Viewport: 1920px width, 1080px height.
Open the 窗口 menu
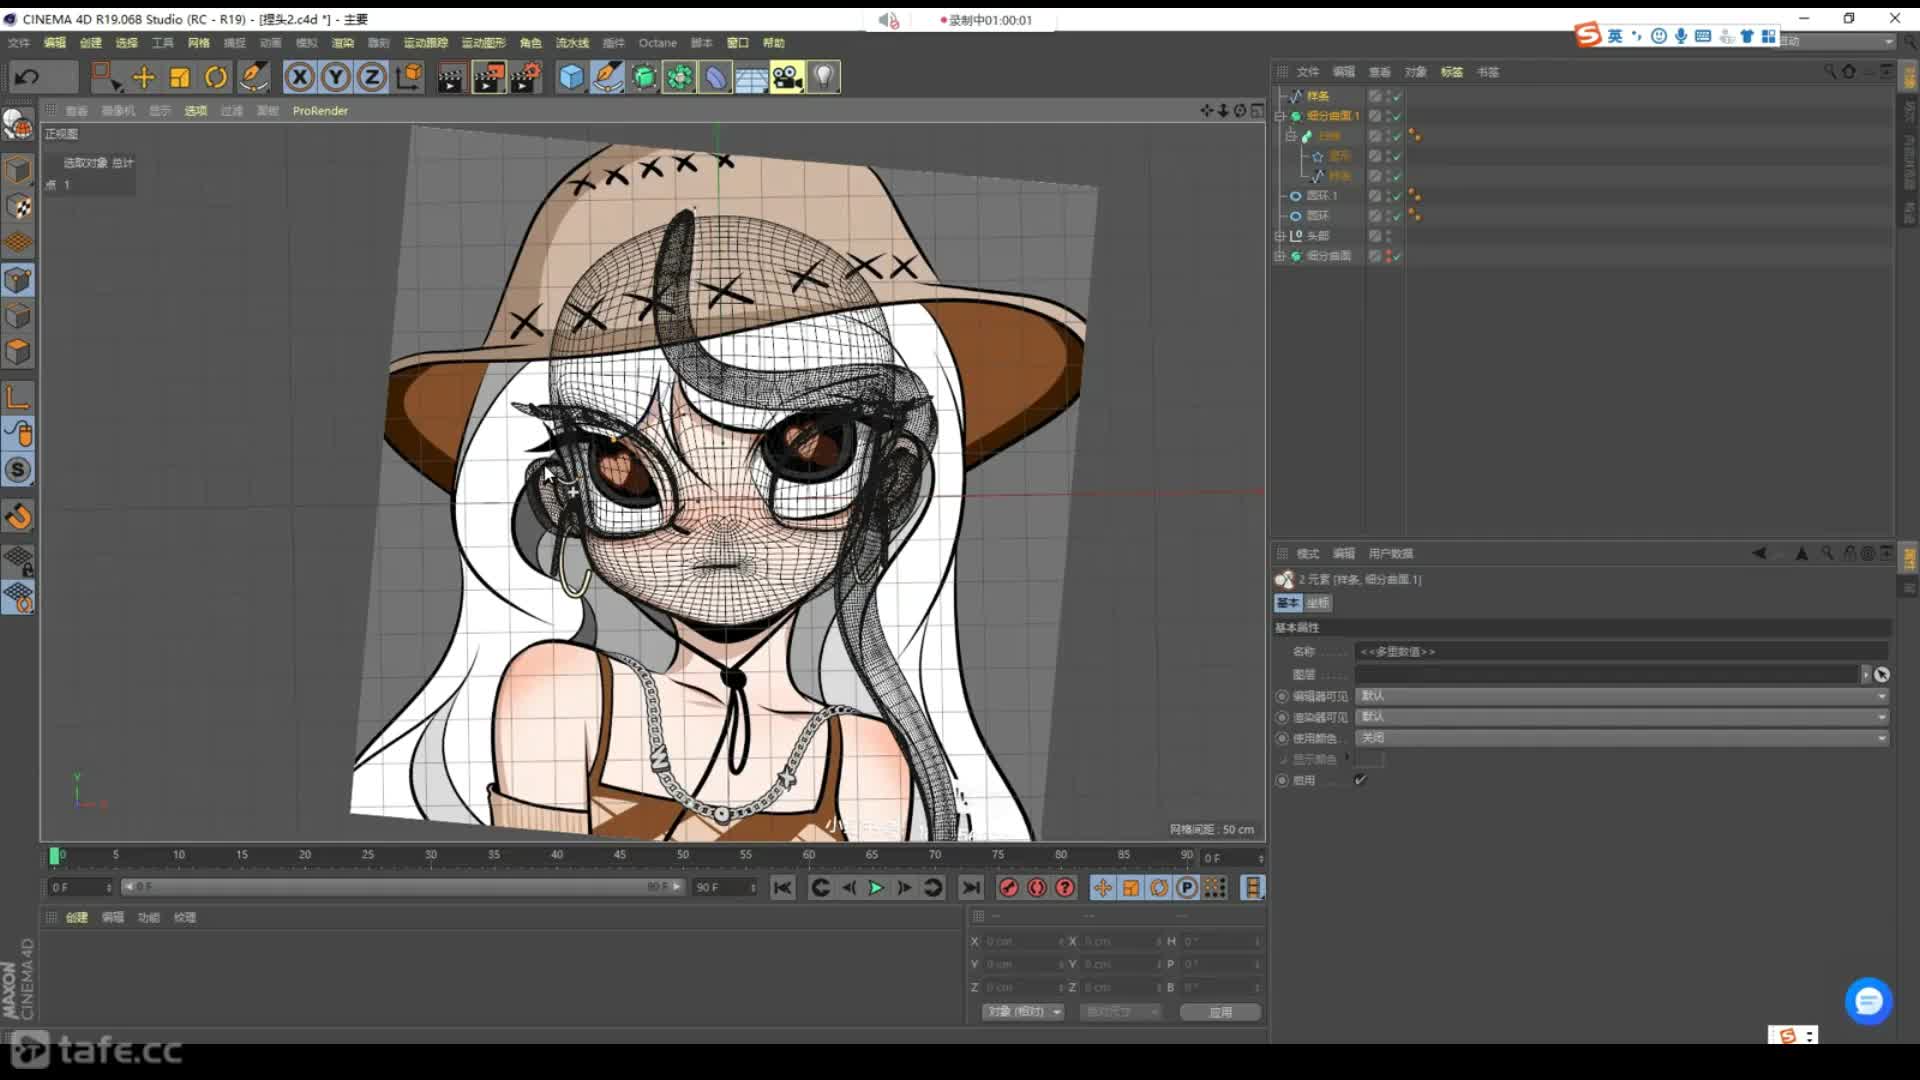coord(737,43)
